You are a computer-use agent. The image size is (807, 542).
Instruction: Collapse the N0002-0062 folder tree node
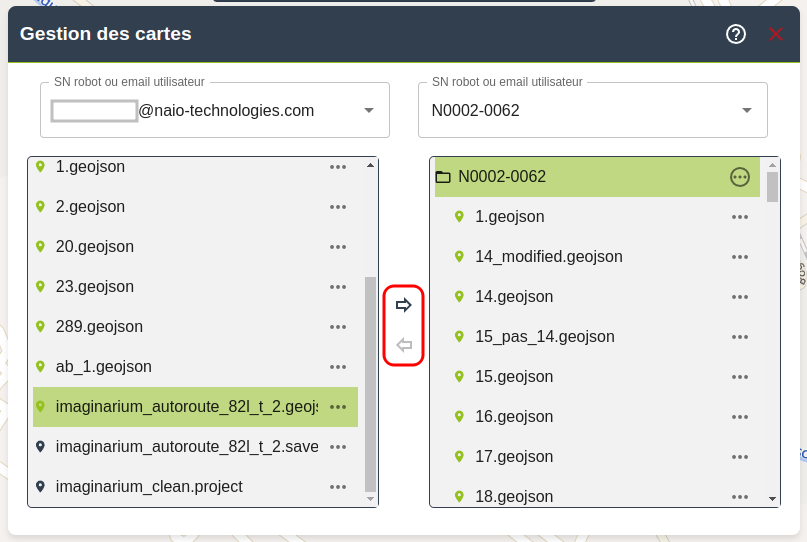tap(443, 177)
